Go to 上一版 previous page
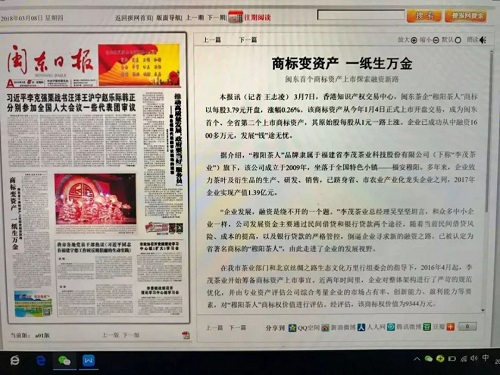500x375 pixels. 110,335
